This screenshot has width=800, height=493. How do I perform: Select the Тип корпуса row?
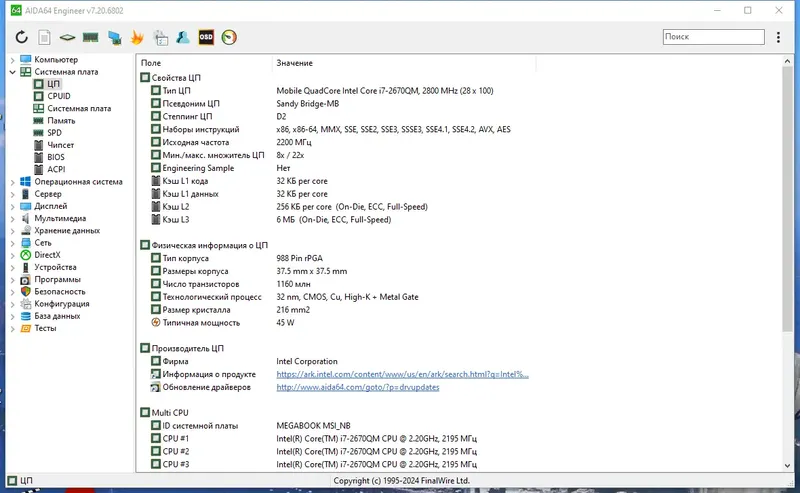click(x=459, y=258)
